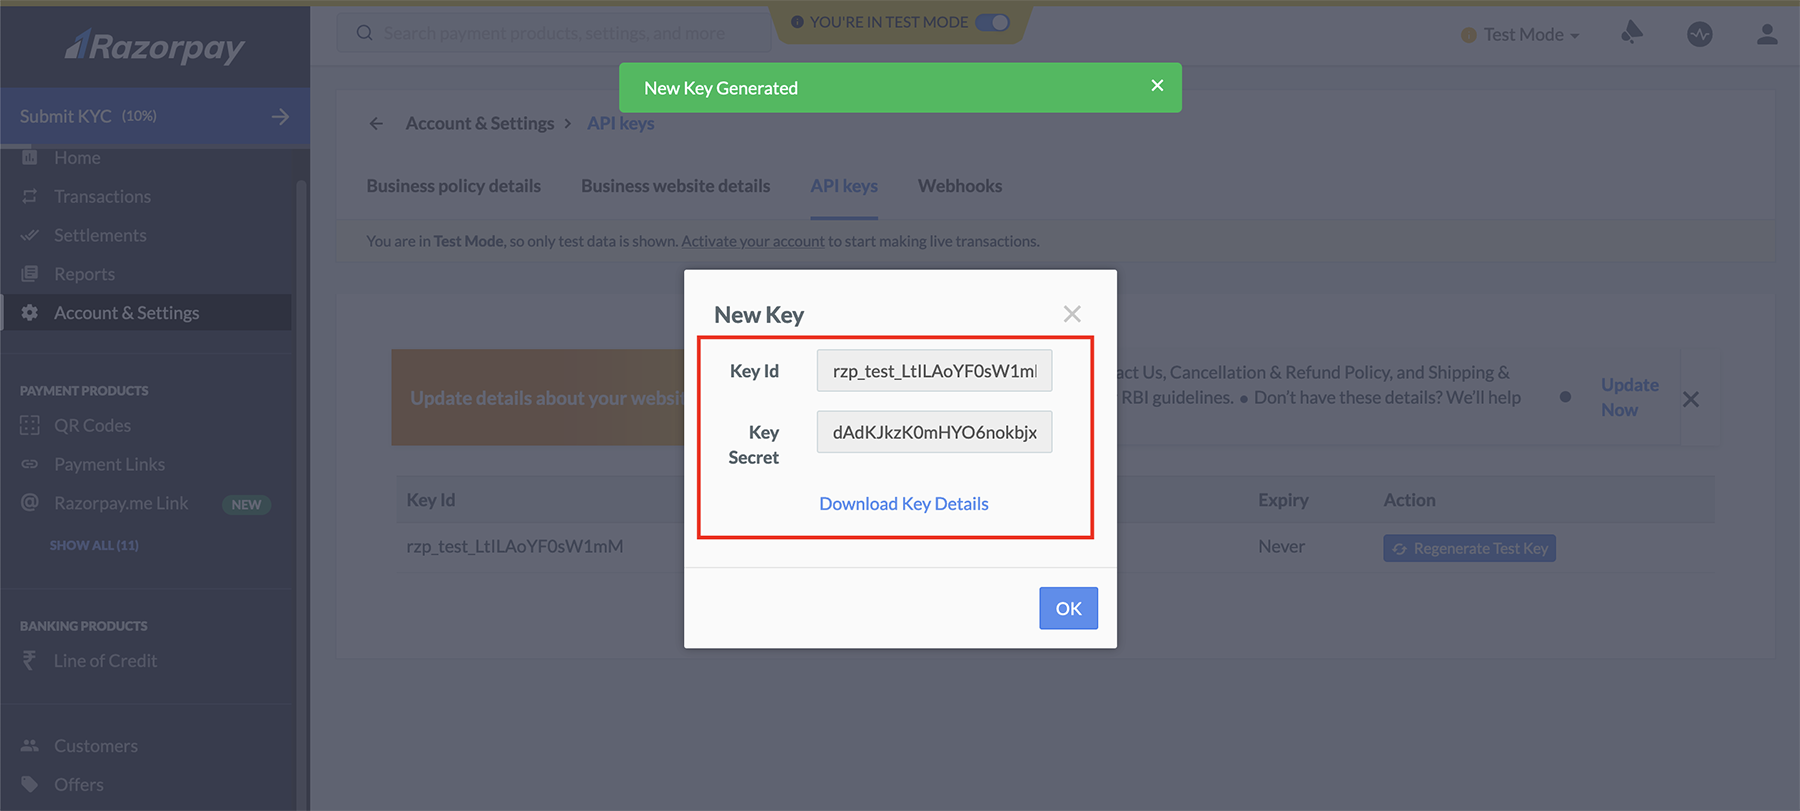1800x811 pixels.
Task: Dismiss the Update details banner
Action: pyautogui.click(x=1691, y=399)
